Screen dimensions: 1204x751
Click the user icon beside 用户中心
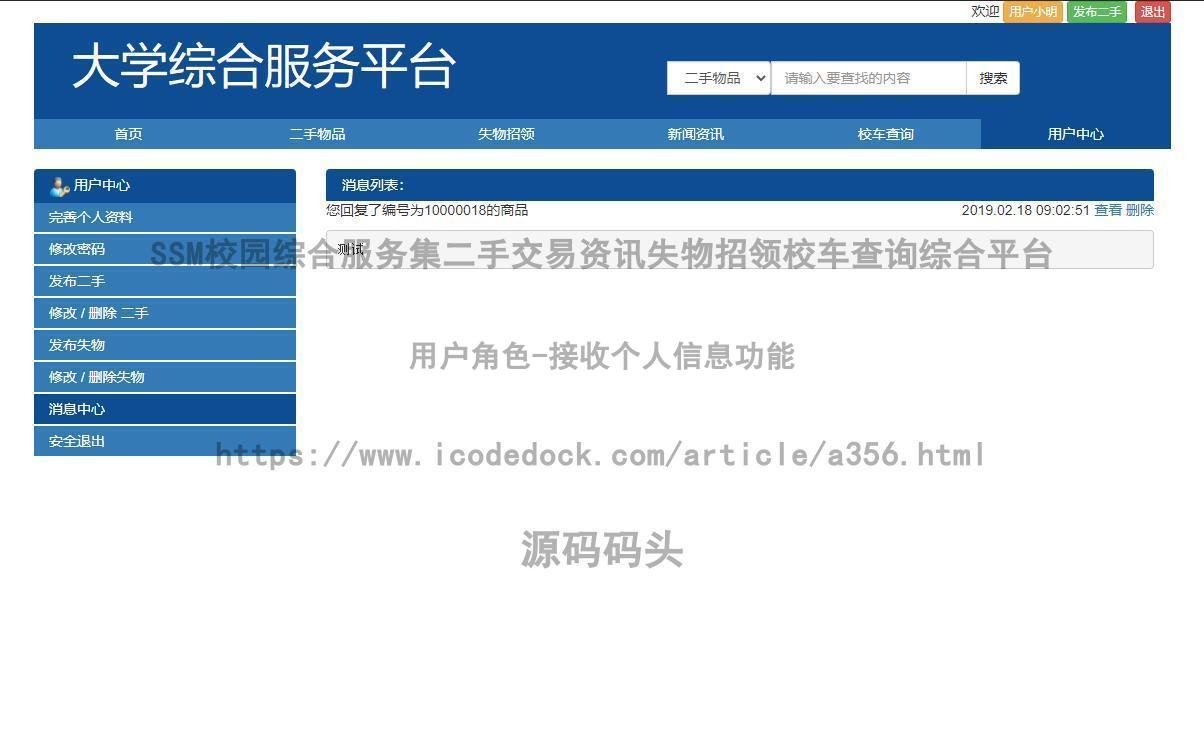59,186
